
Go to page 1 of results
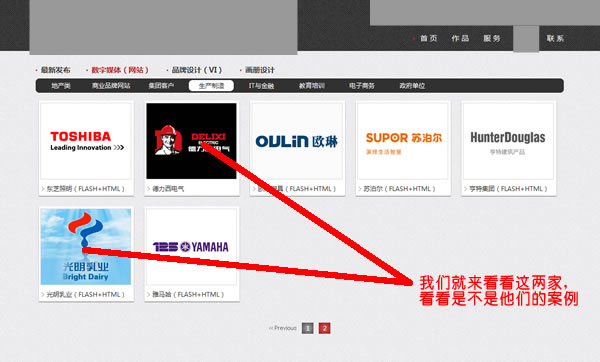click(x=307, y=328)
